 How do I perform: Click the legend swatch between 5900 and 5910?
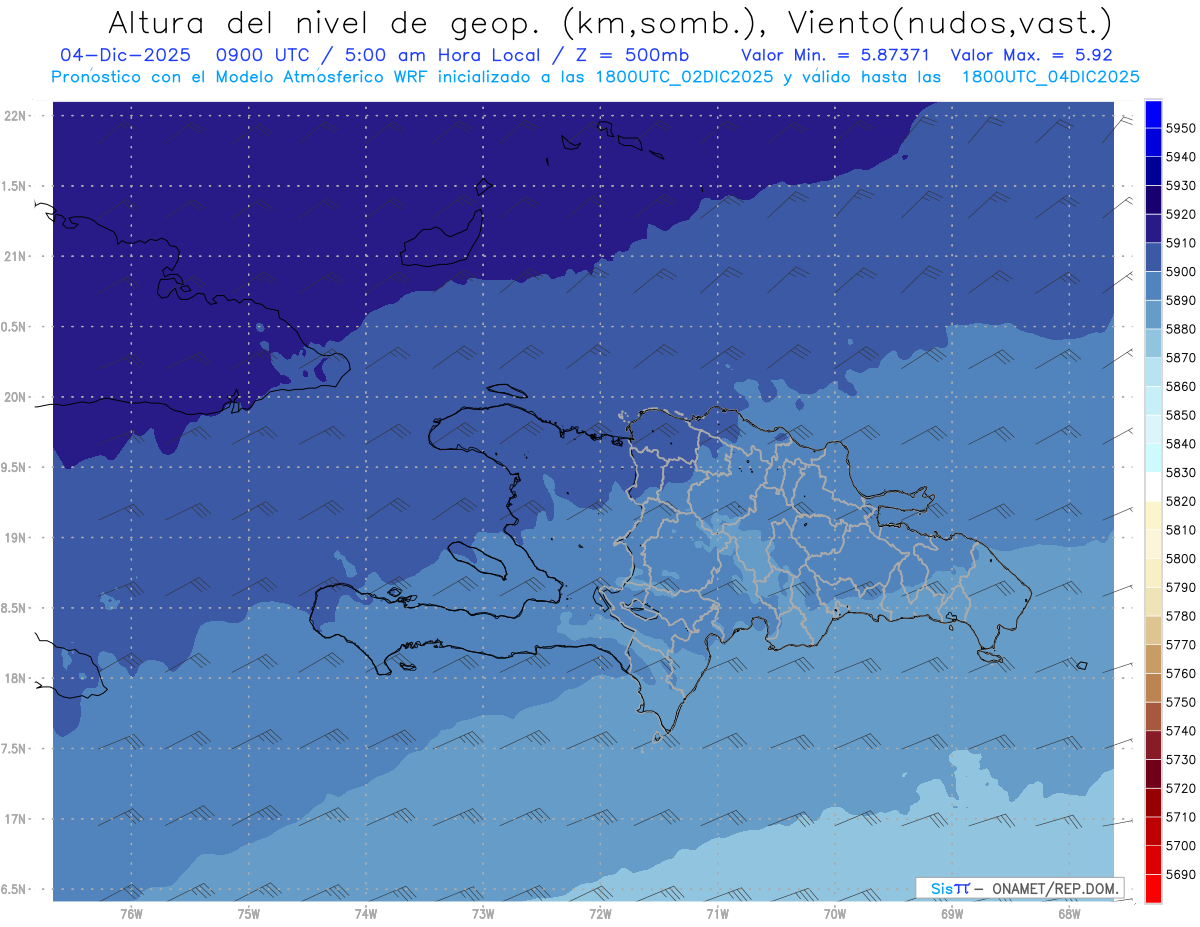click(1153, 257)
